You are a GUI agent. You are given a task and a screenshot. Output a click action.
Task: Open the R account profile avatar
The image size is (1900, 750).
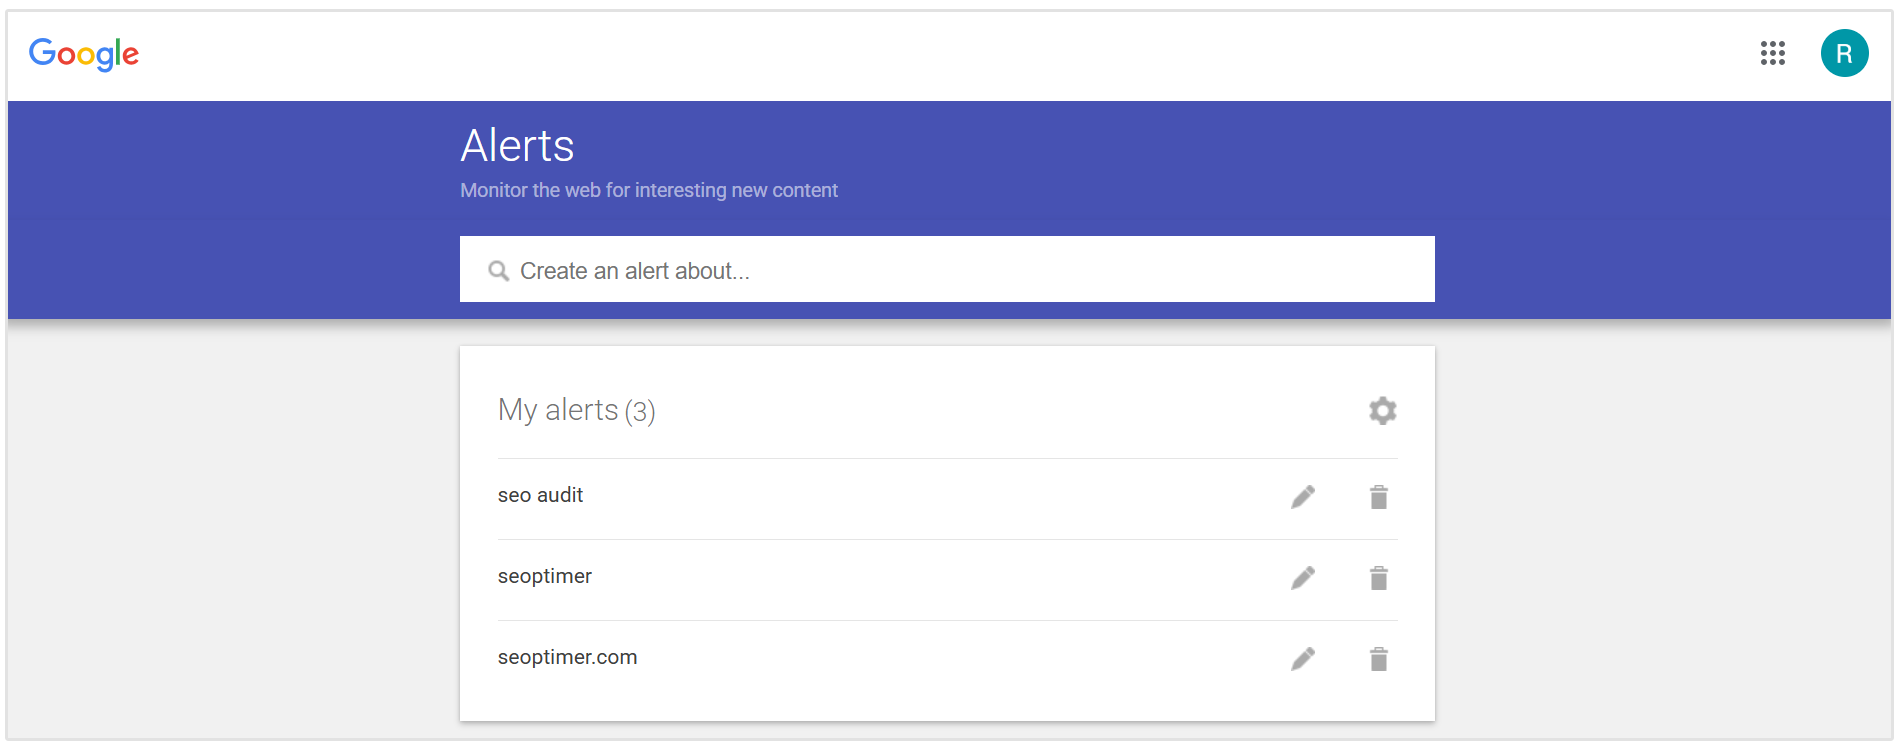pyautogui.click(x=1845, y=53)
